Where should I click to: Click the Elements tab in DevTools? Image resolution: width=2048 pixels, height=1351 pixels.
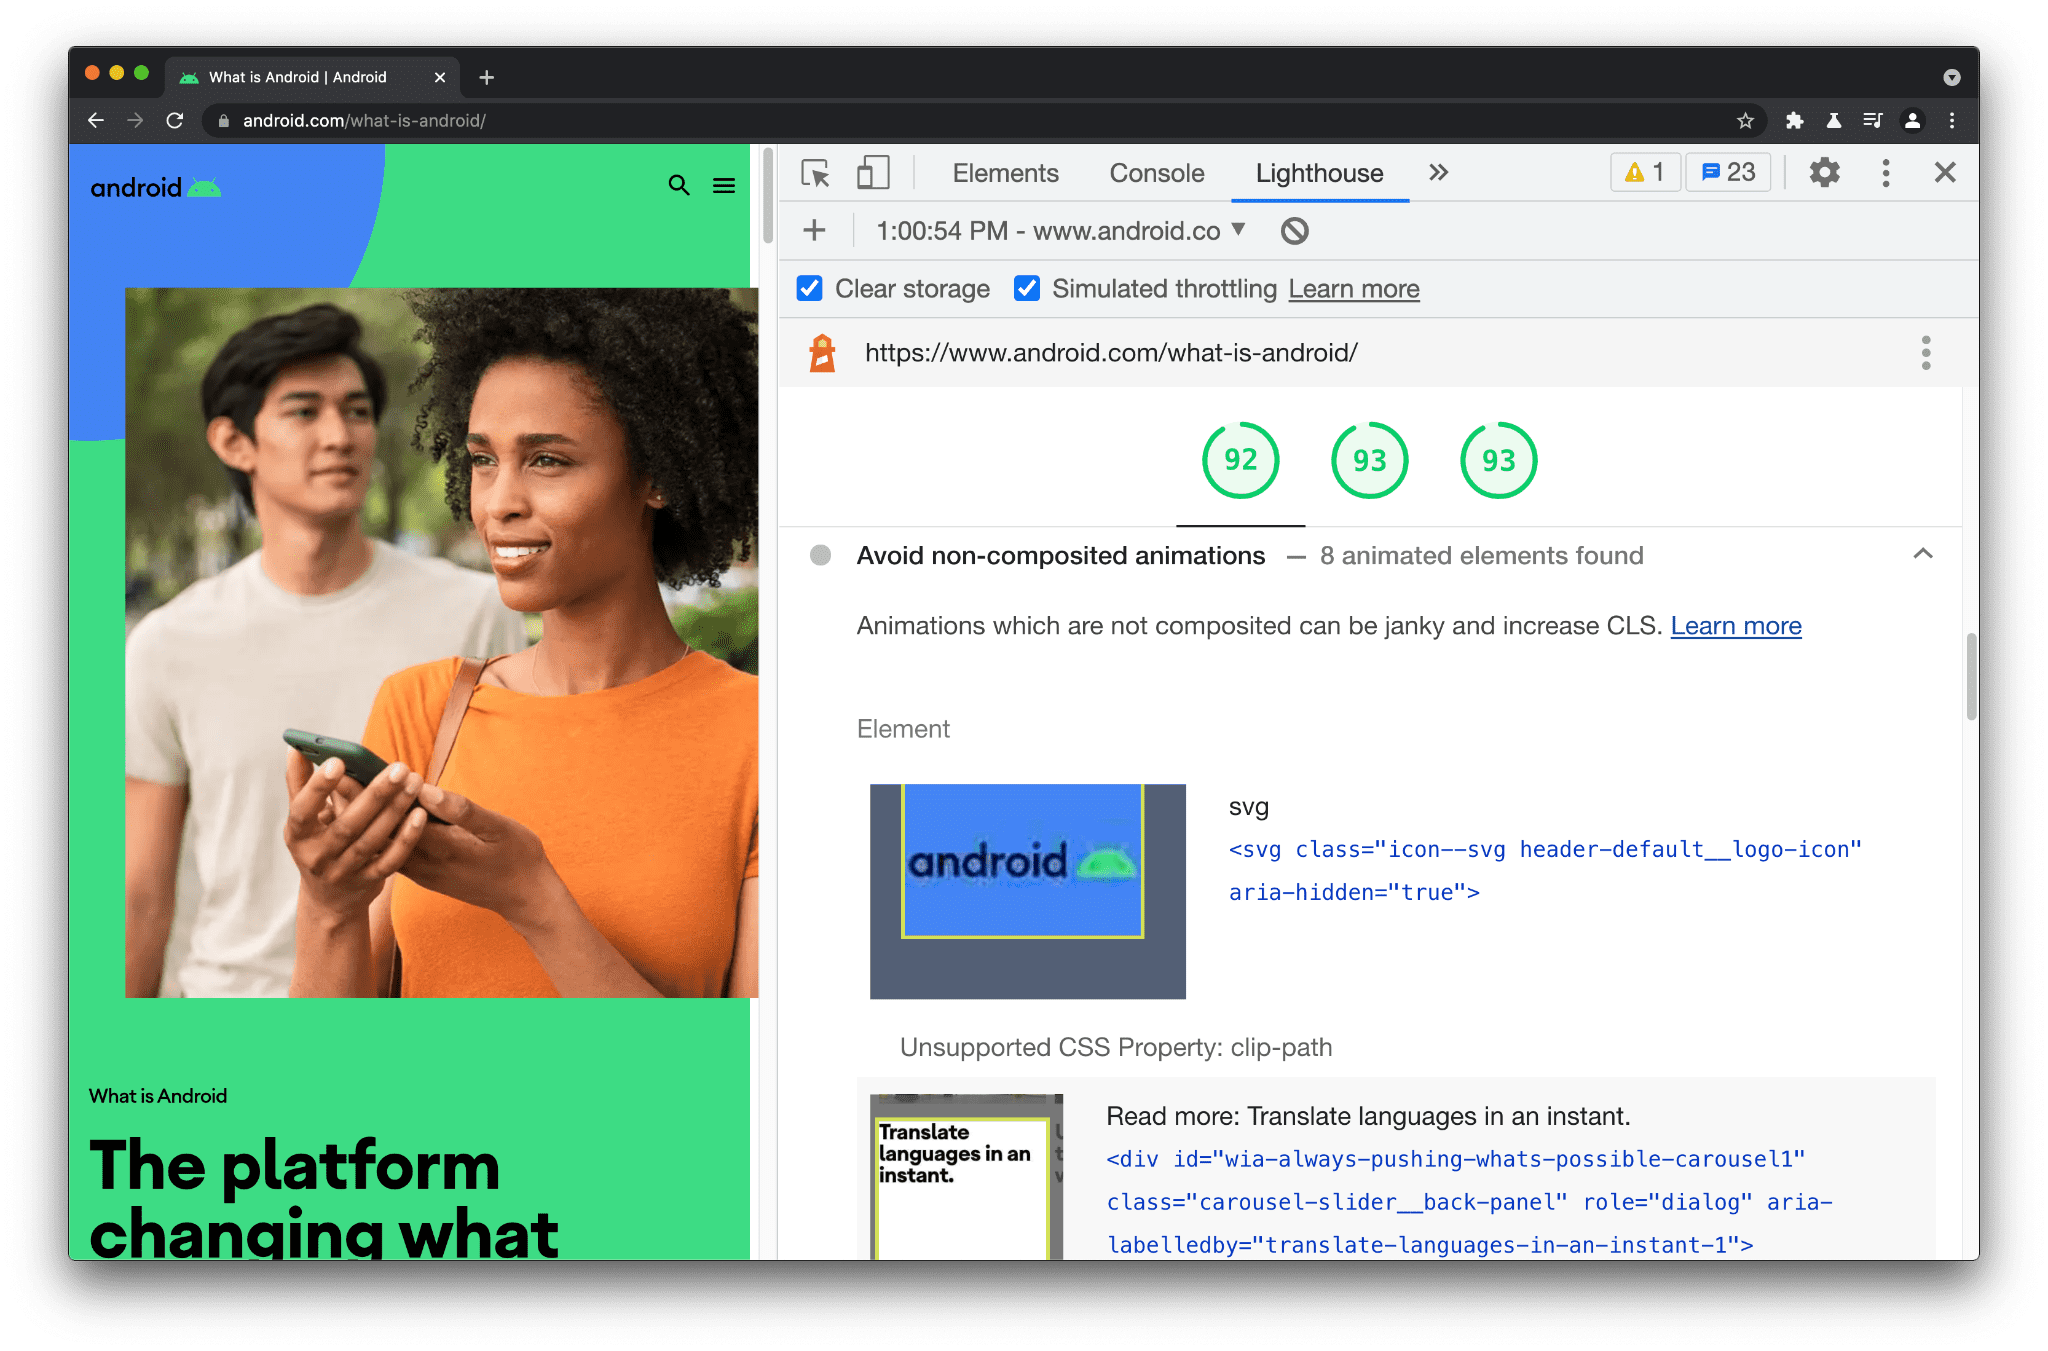[1005, 173]
